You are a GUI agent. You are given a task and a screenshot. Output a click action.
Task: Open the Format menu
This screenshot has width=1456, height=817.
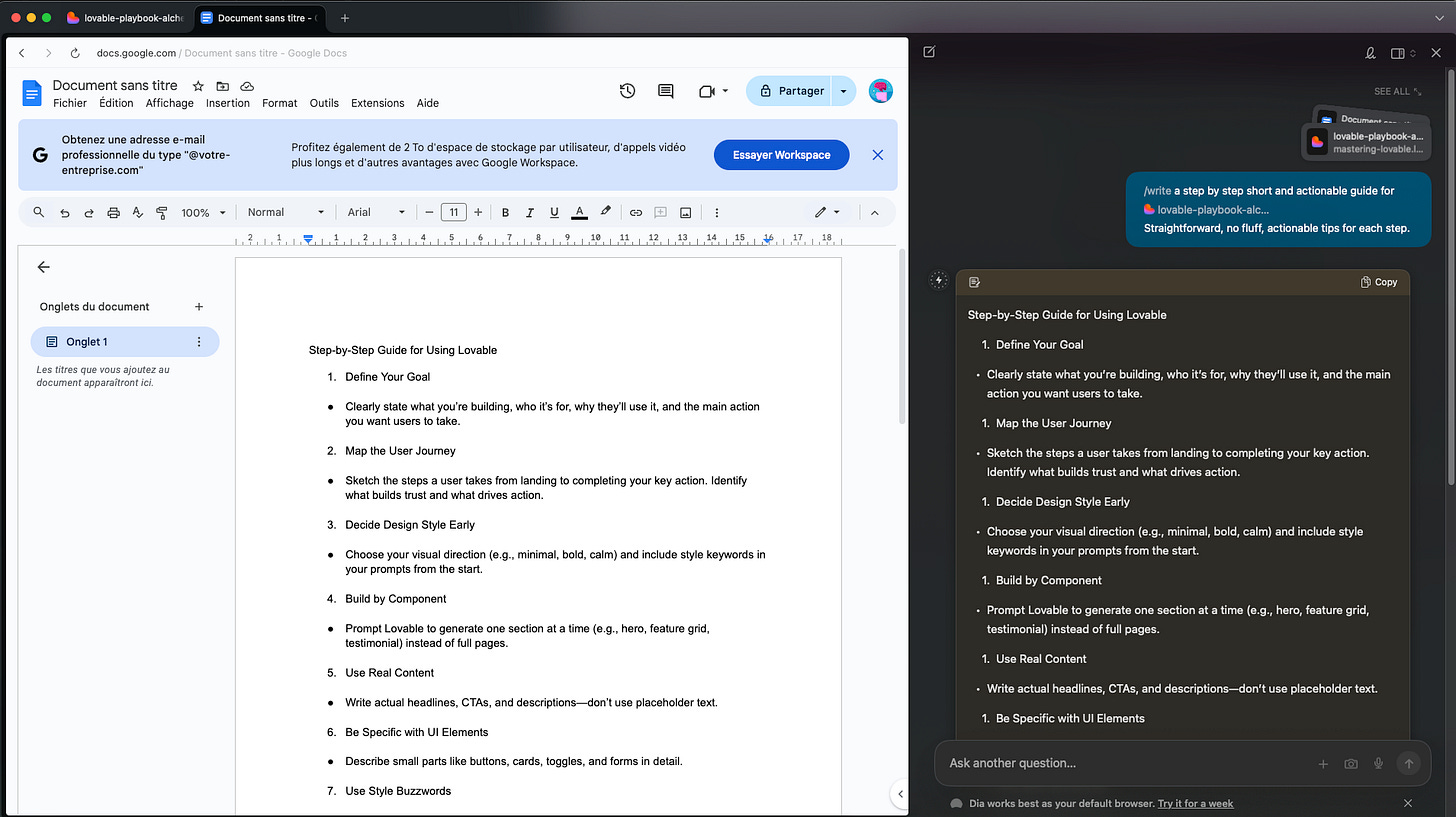(280, 103)
